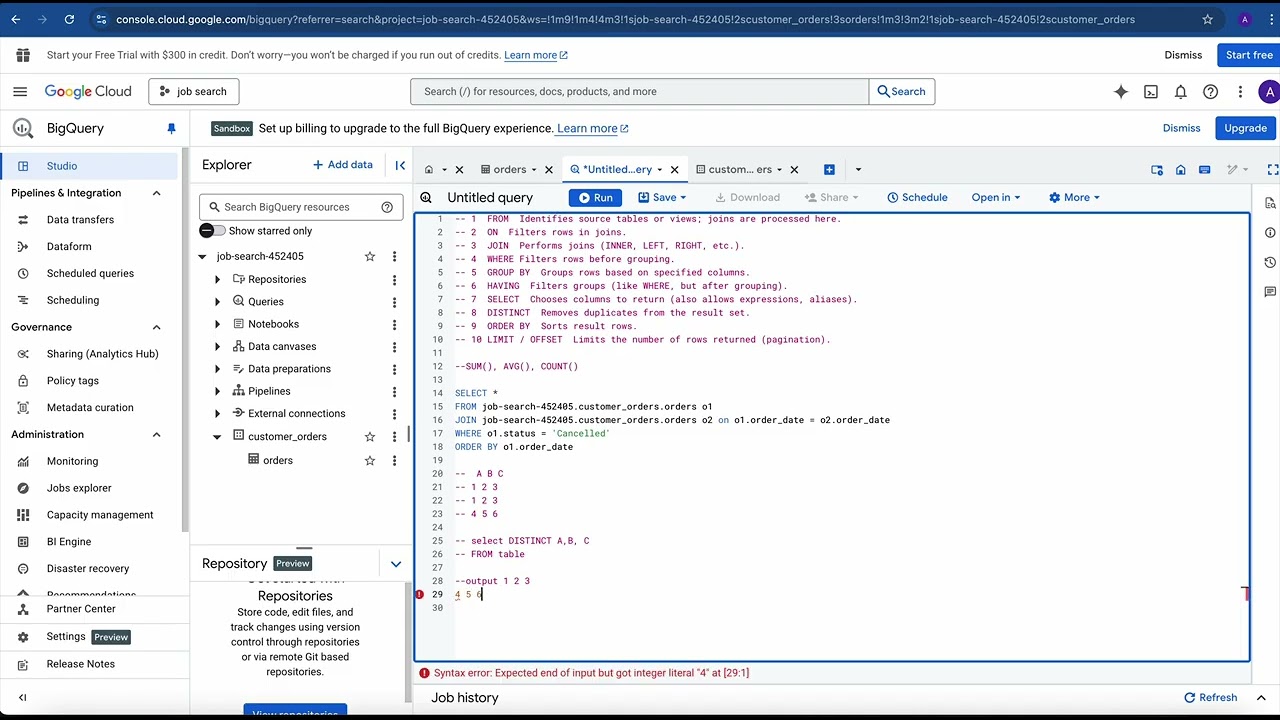Click the Schedule button
1280x720 pixels.
click(x=917, y=198)
